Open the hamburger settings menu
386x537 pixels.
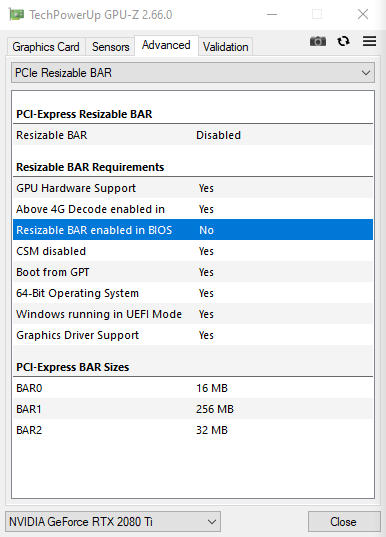tap(369, 41)
